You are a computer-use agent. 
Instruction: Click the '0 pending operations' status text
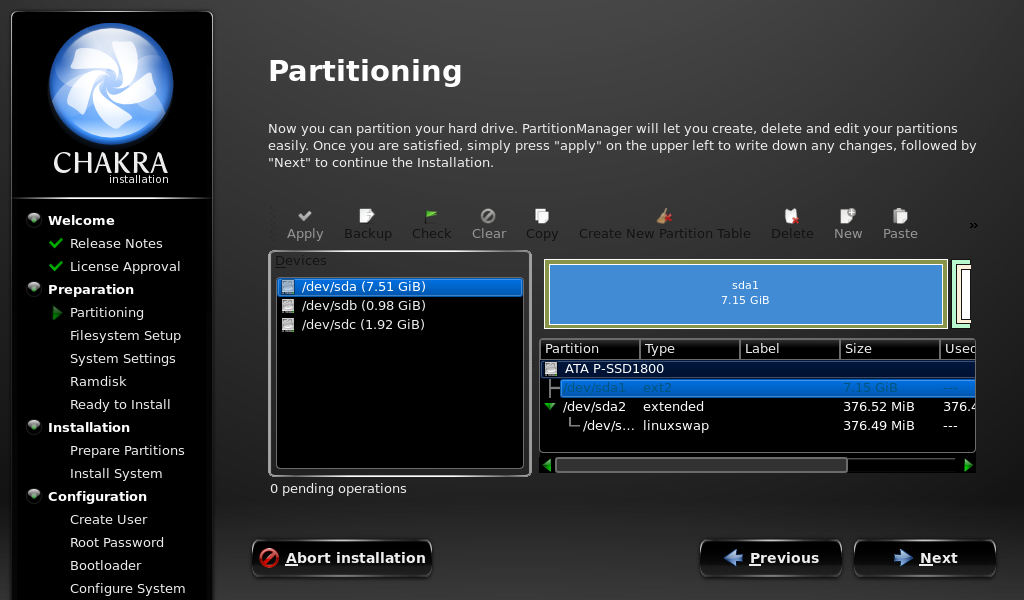point(338,489)
